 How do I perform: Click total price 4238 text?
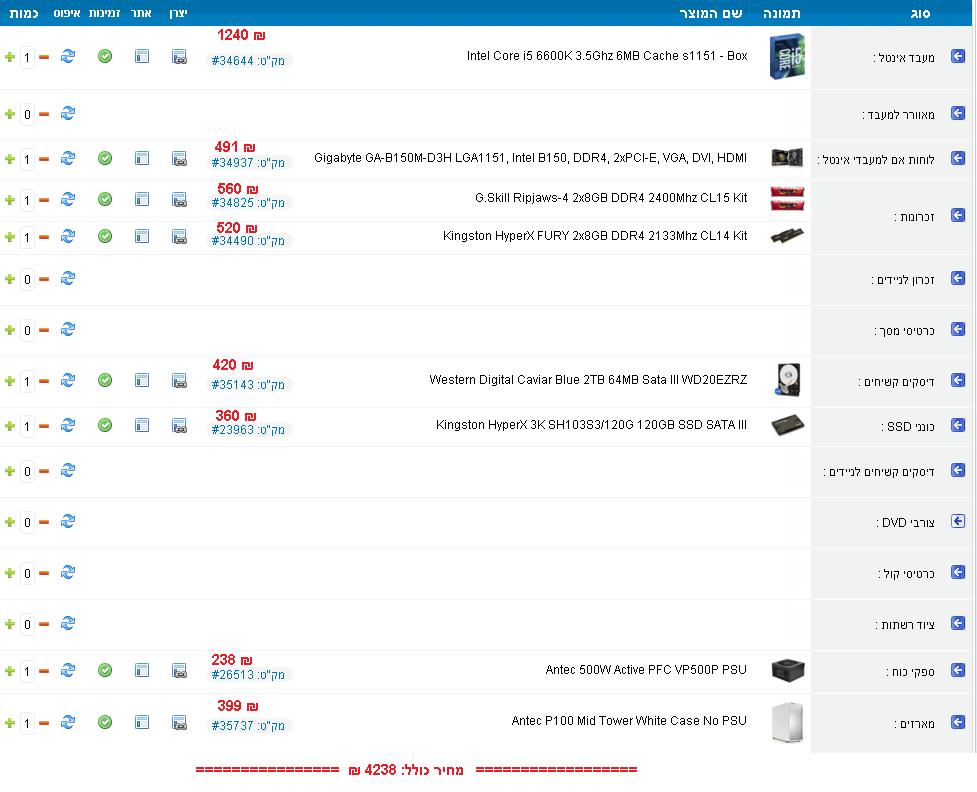tap(406, 770)
